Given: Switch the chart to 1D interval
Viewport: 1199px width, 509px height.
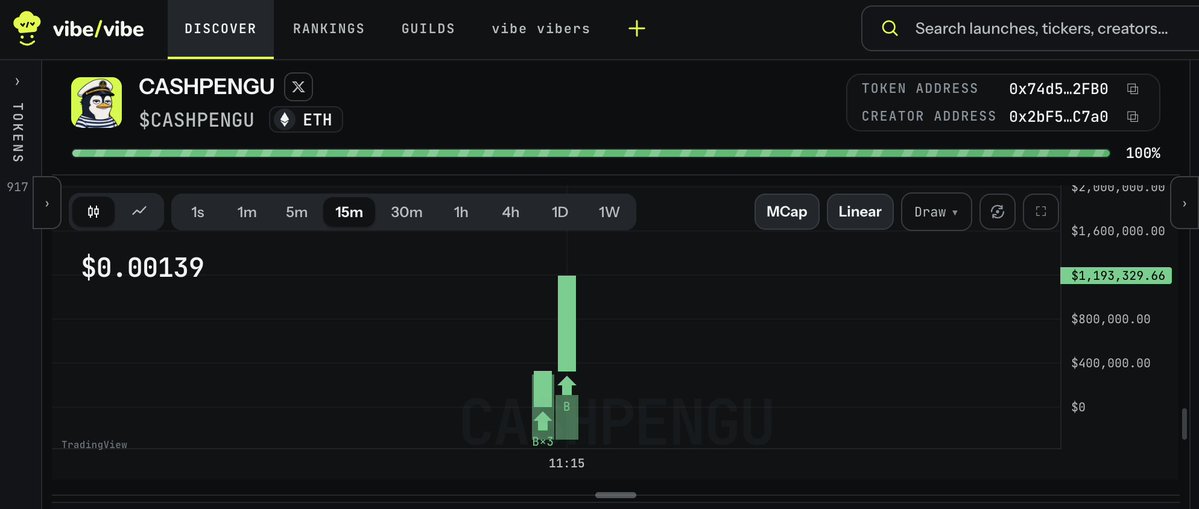Looking at the screenshot, I should [560, 212].
